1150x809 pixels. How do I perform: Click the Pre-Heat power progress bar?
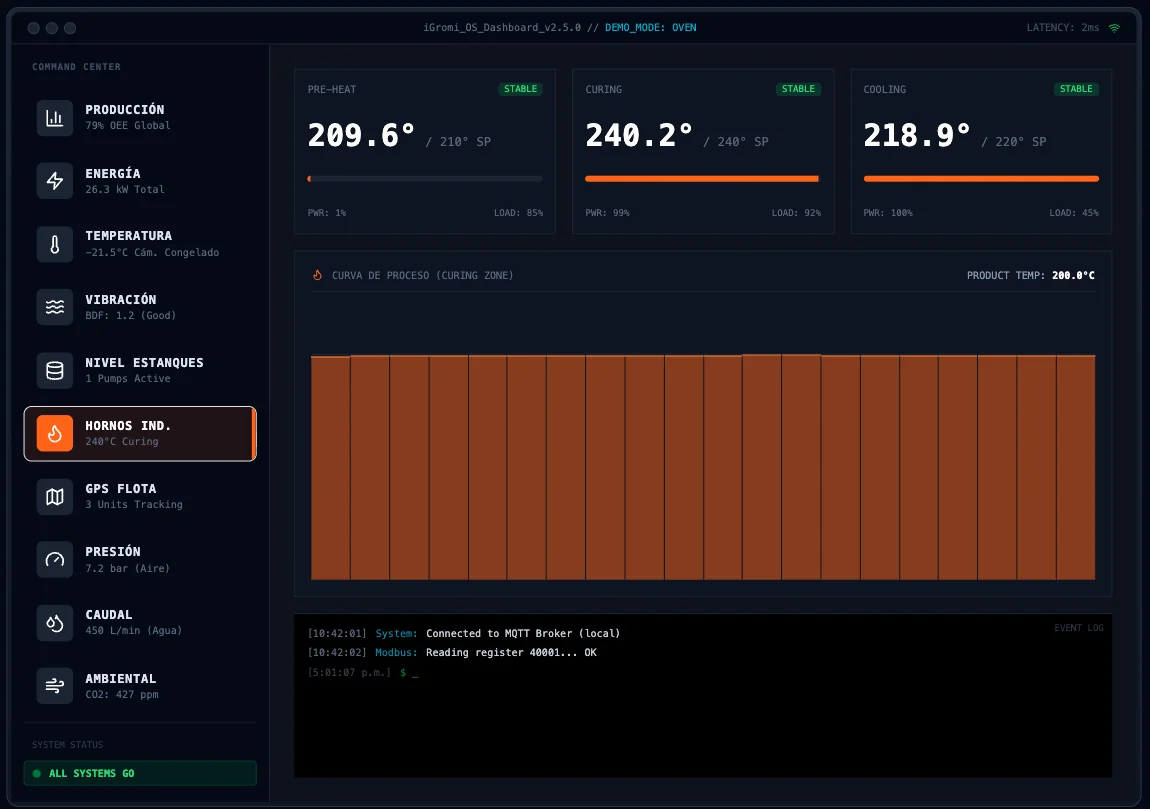[425, 178]
